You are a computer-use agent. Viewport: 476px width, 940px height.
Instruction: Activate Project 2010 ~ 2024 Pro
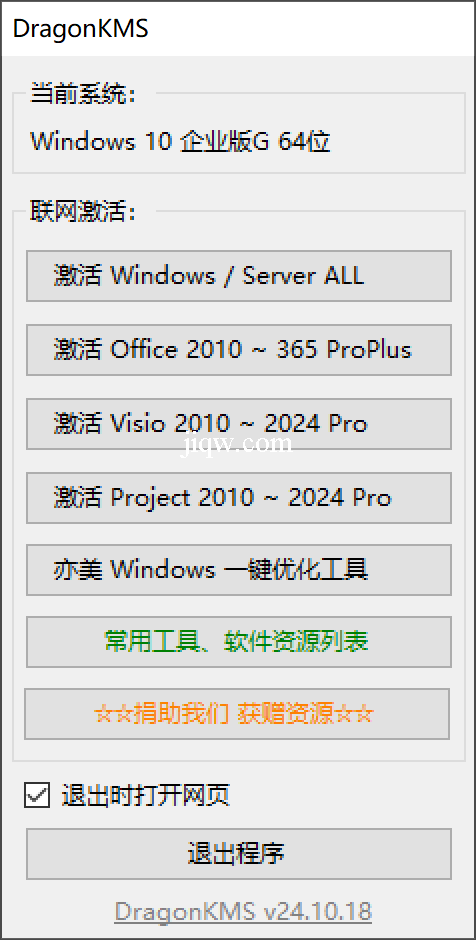point(239,498)
